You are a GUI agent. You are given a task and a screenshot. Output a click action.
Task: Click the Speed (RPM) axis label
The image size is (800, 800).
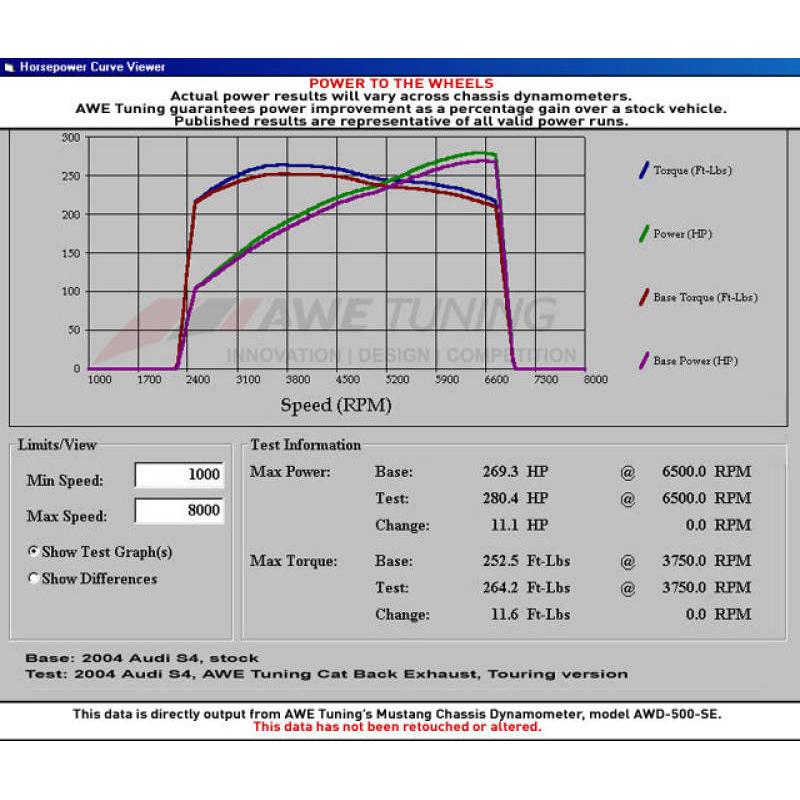[x=335, y=405]
